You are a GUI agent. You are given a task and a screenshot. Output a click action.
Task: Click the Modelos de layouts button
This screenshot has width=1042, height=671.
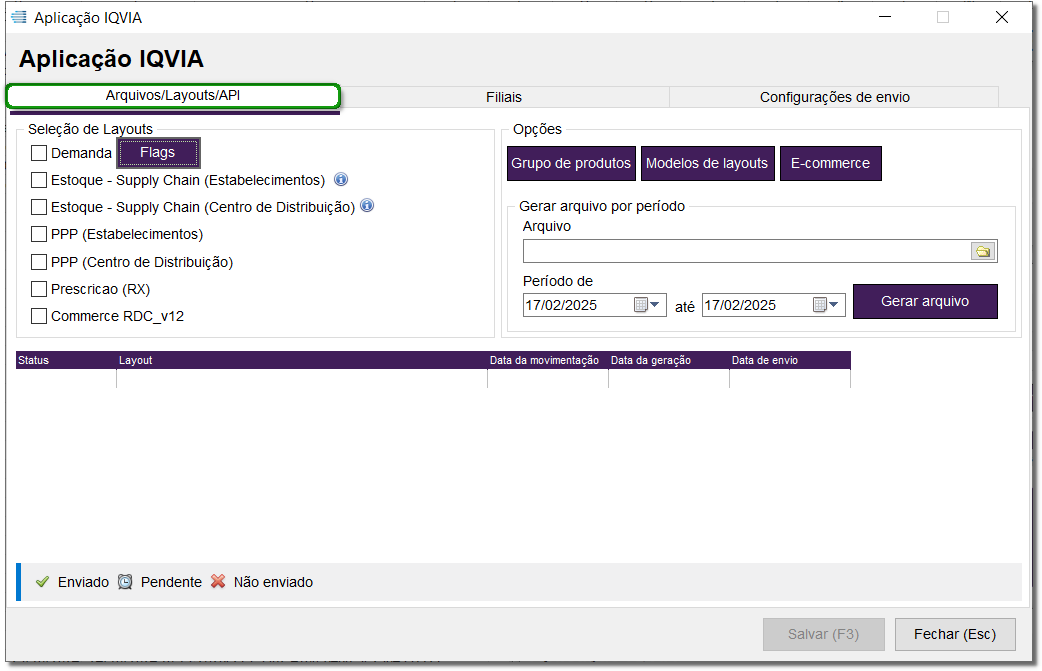[707, 163]
